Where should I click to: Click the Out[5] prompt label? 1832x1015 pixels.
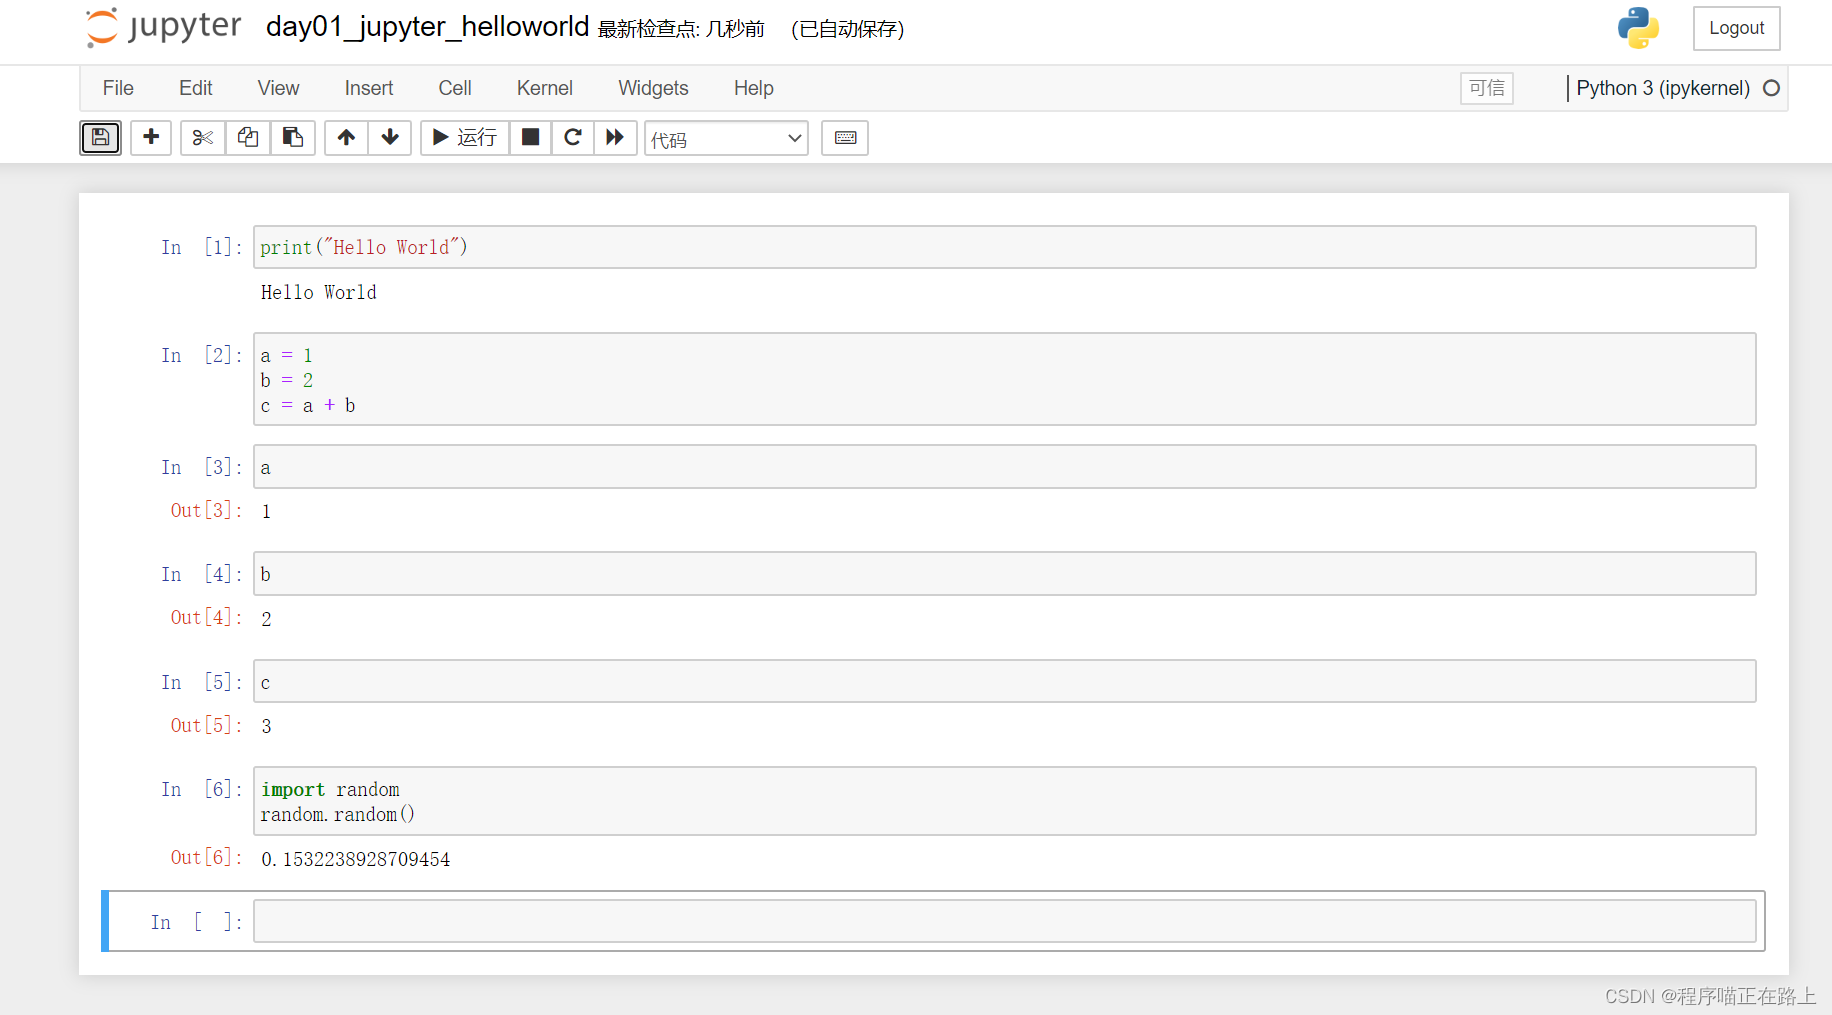(206, 725)
